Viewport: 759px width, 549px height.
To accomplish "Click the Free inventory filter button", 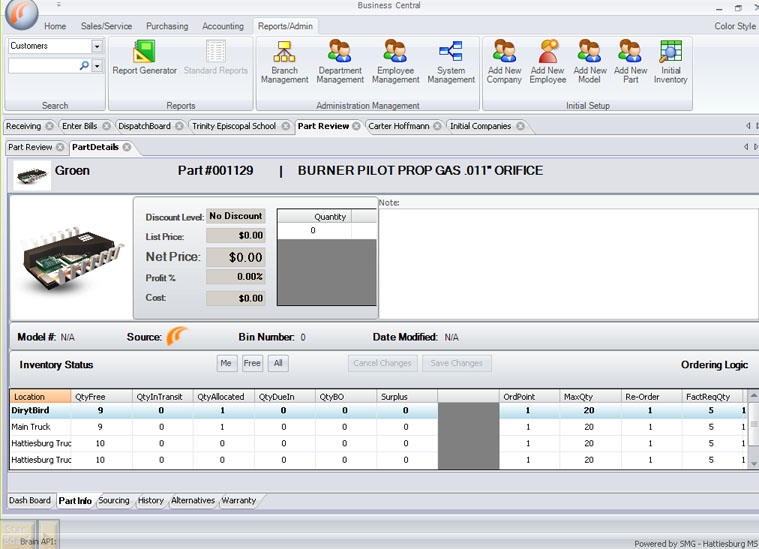I will (252, 363).
